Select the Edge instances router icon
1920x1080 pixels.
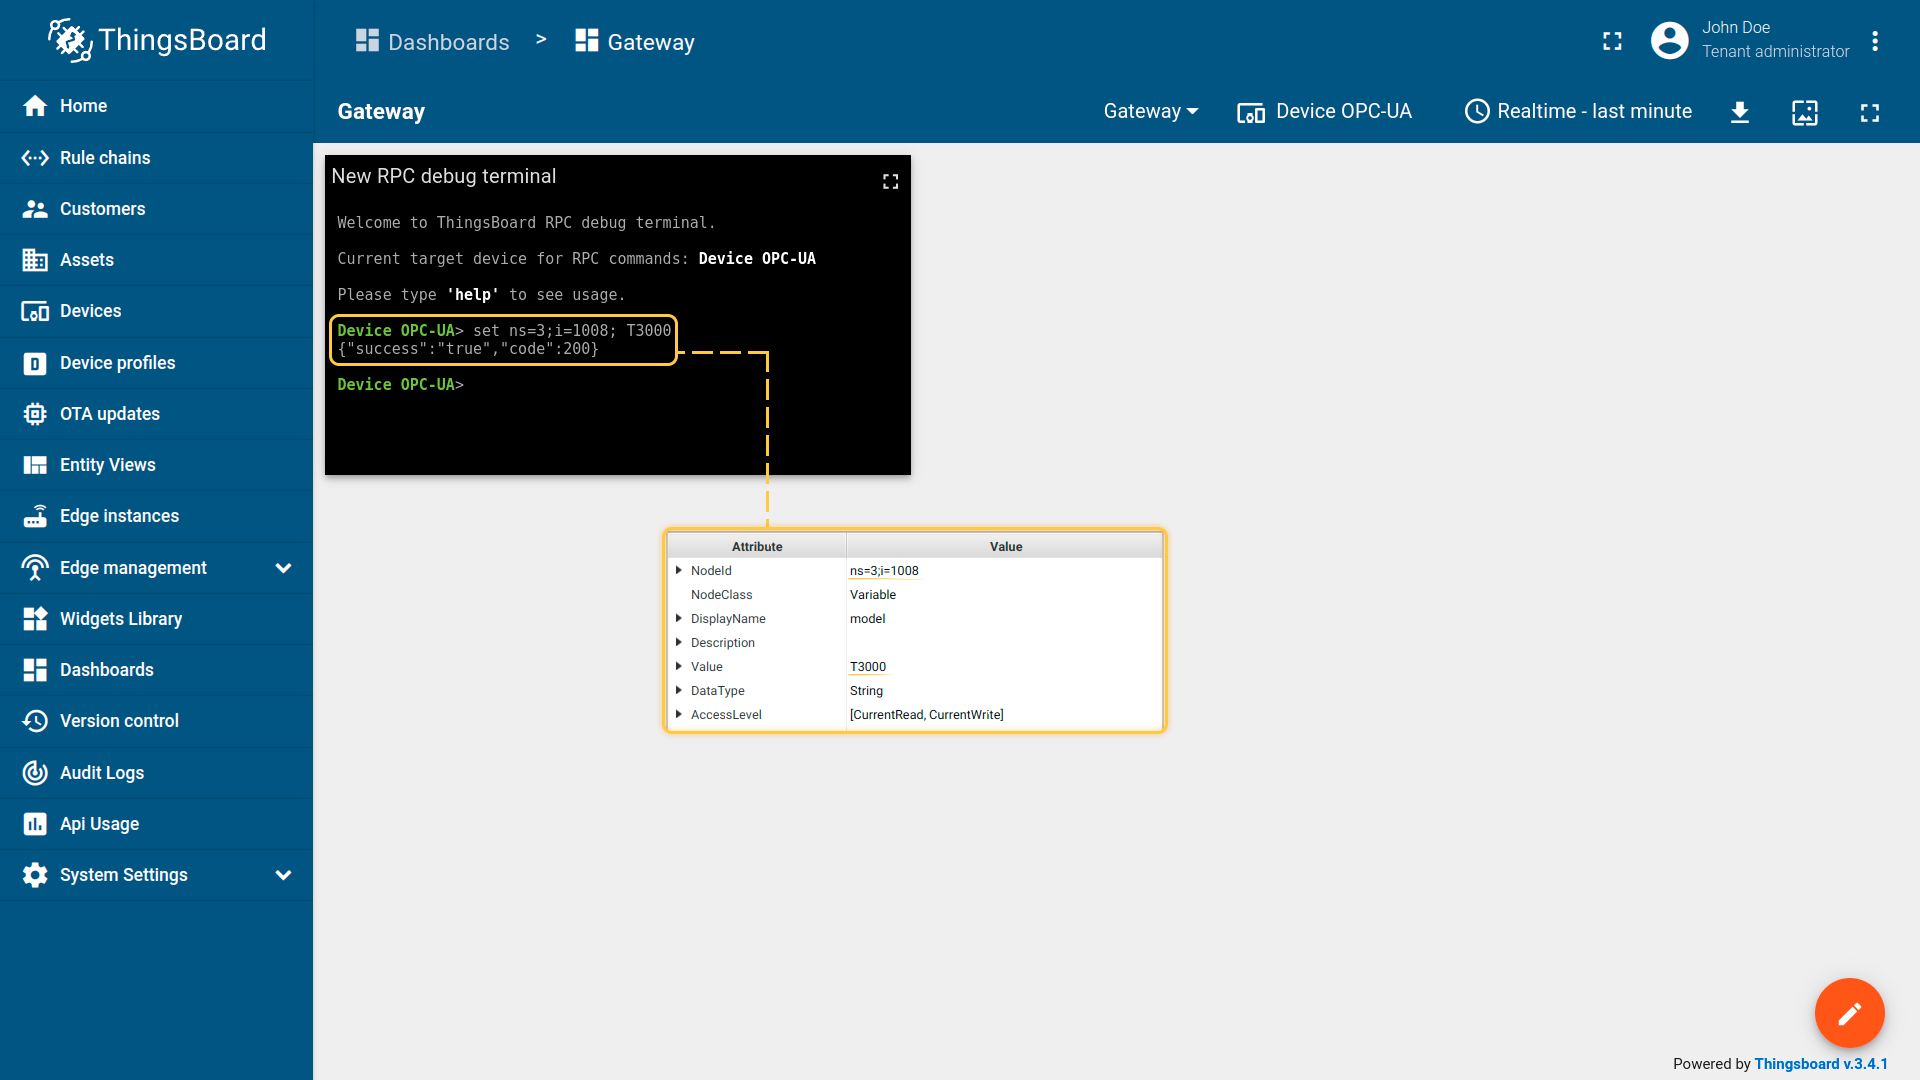click(35, 516)
